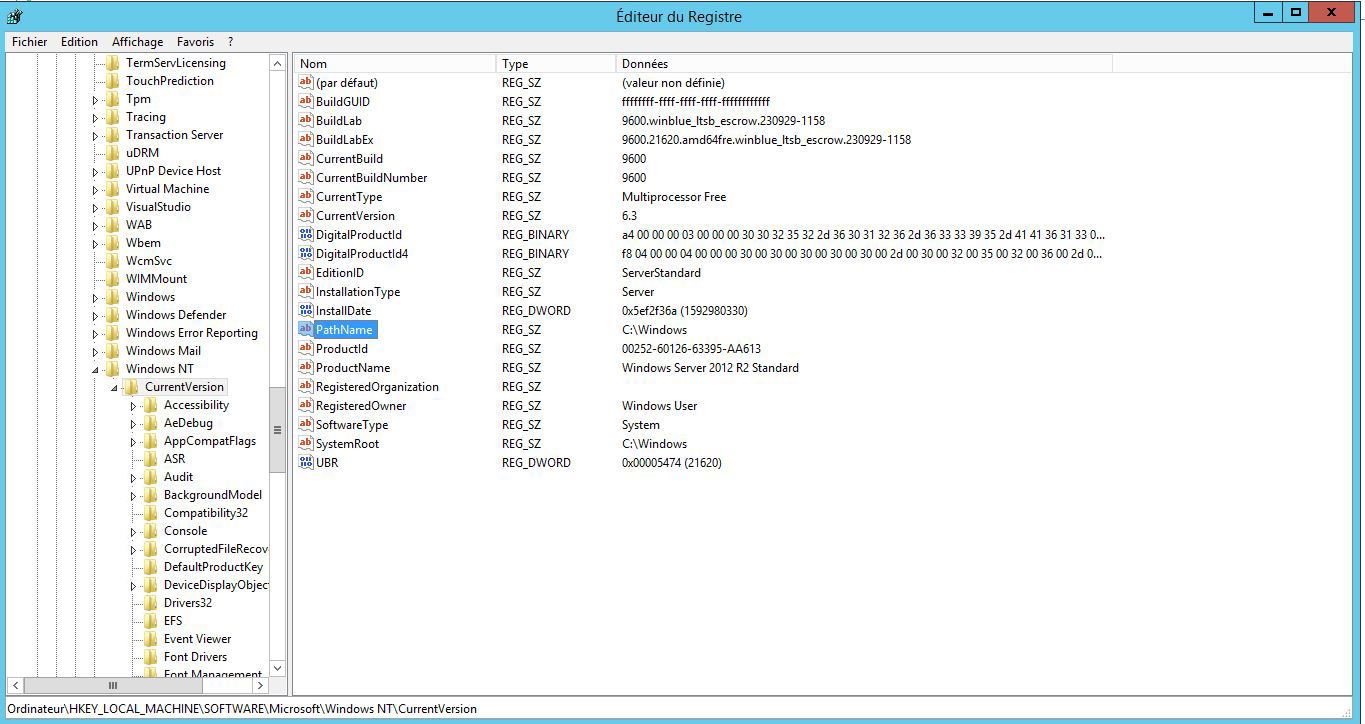Expand the BackgroundModel subkey
The height and width of the screenshot is (724, 1365).
click(133, 496)
